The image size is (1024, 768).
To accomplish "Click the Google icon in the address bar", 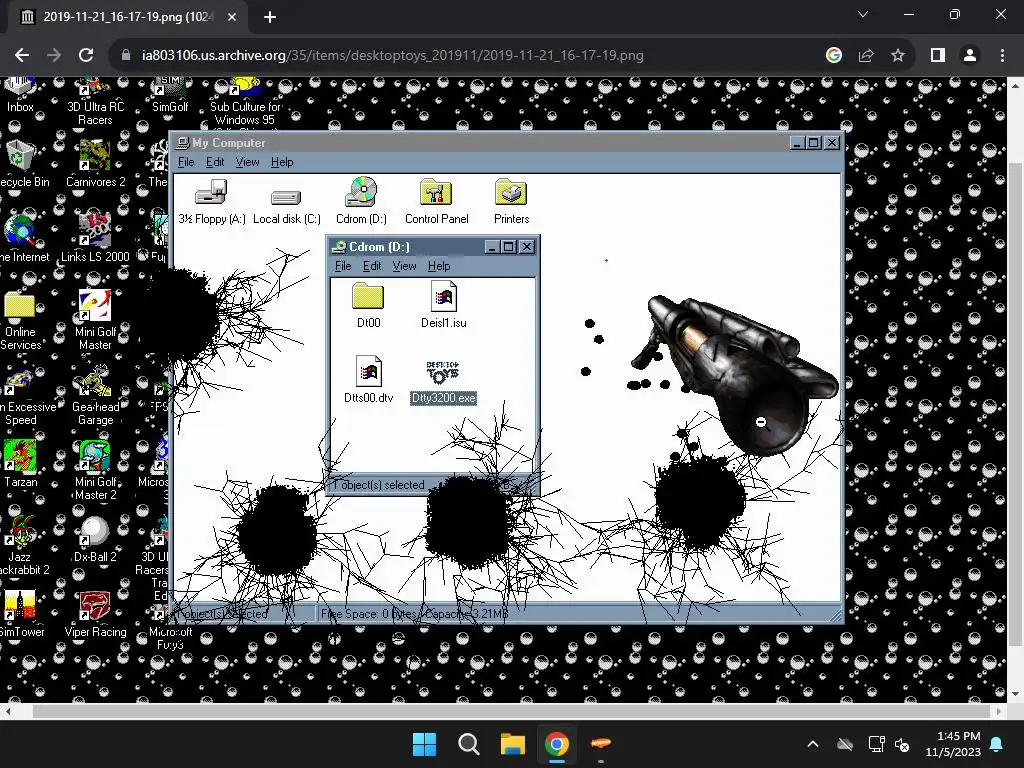I will [834, 56].
